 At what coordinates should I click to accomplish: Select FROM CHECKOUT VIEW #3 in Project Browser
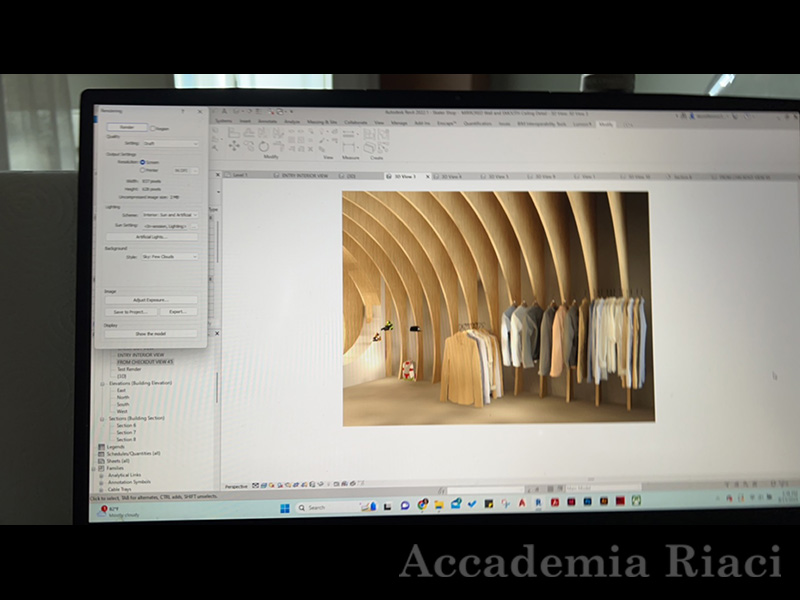[x=145, y=362]
